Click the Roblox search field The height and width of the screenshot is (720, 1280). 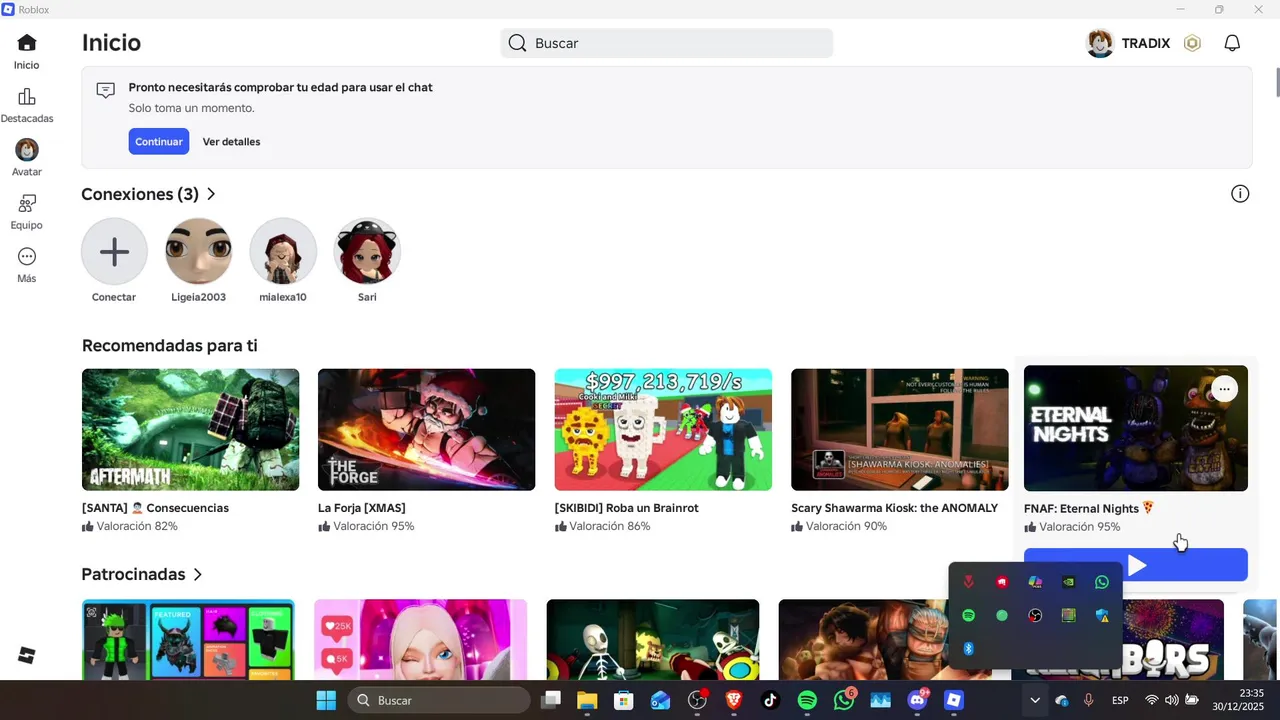[666, 43]
